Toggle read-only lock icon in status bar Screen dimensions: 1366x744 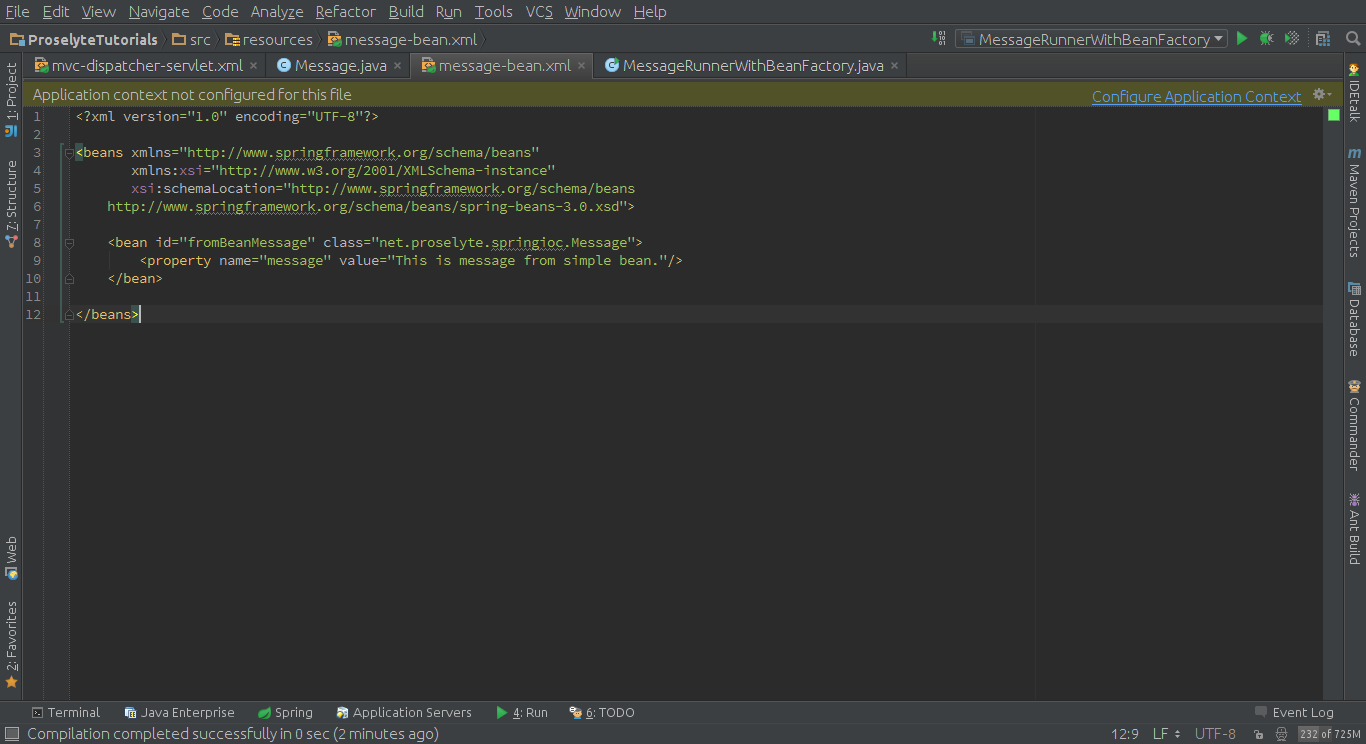tap(1257, 734)
